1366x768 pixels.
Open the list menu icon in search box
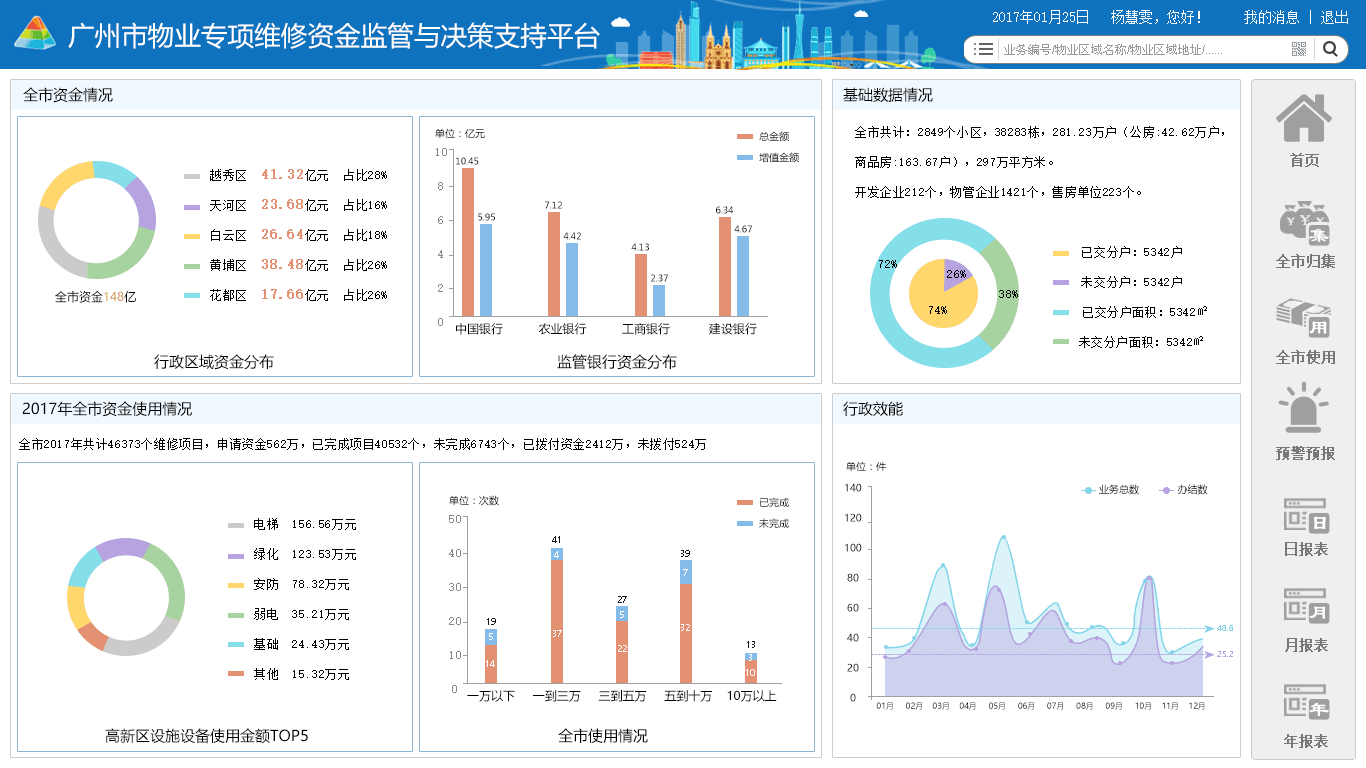[984, 49]
